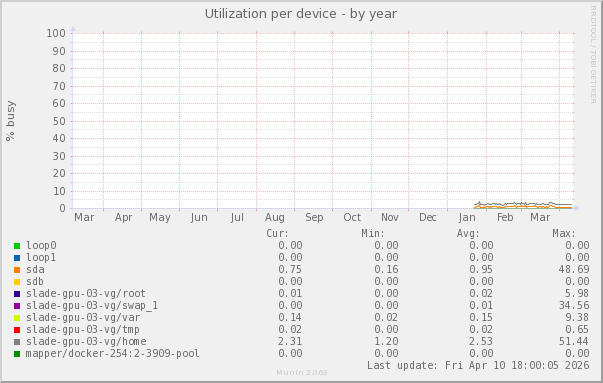
Task: Click the sdb yellow legend swatch
Action: tap(17, 282)
